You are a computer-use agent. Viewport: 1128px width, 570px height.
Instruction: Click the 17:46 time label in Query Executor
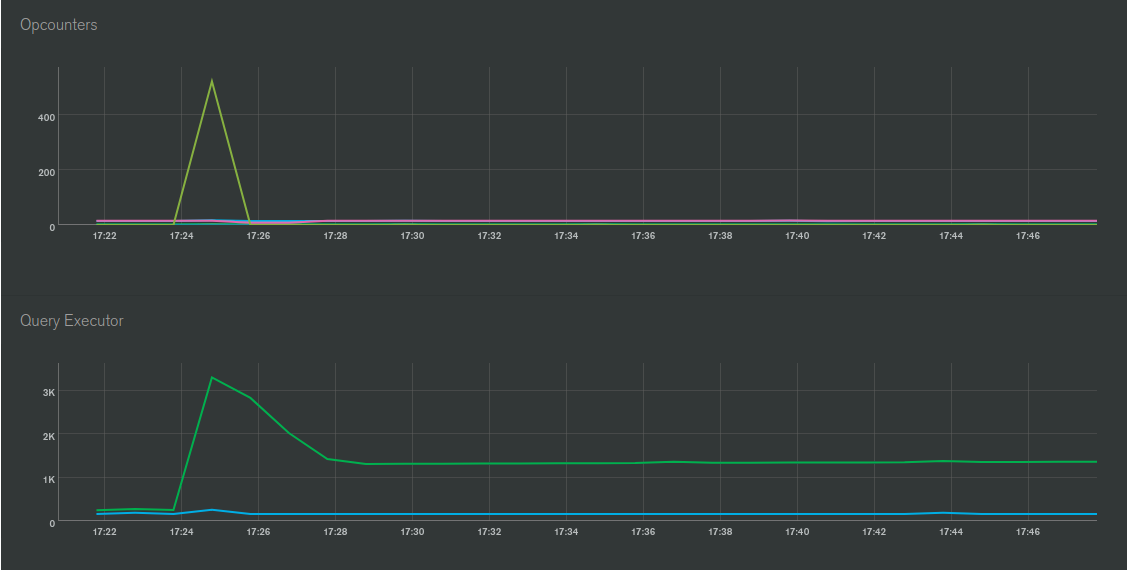coord(1028,532)
